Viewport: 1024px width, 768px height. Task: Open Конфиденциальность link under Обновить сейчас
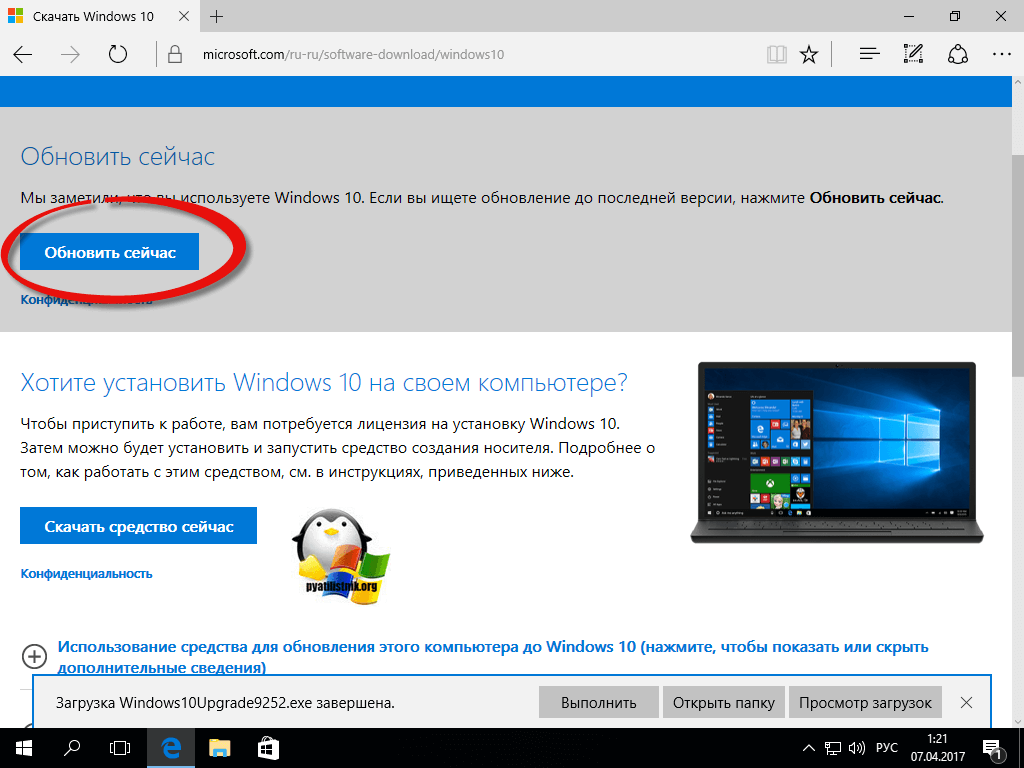click(x=86, y=300)
